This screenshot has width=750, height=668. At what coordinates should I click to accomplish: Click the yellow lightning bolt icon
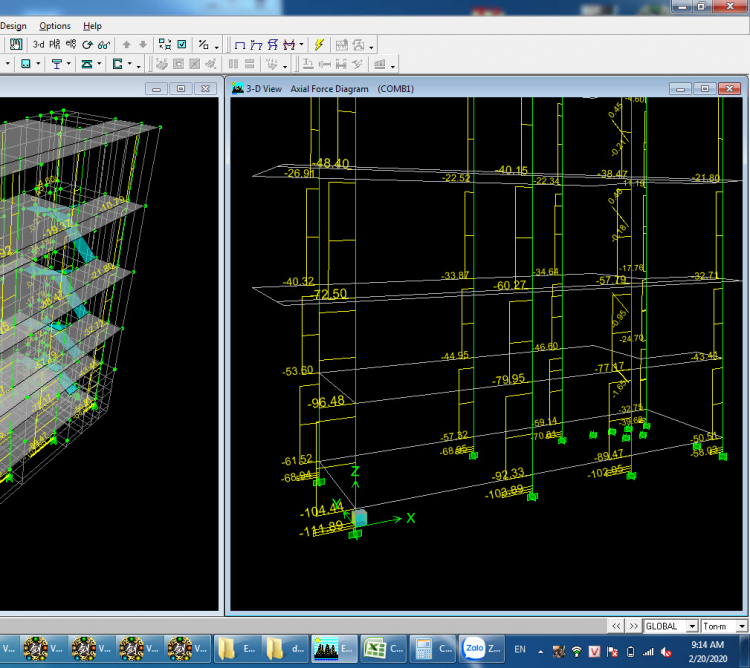tap(319, 45)
